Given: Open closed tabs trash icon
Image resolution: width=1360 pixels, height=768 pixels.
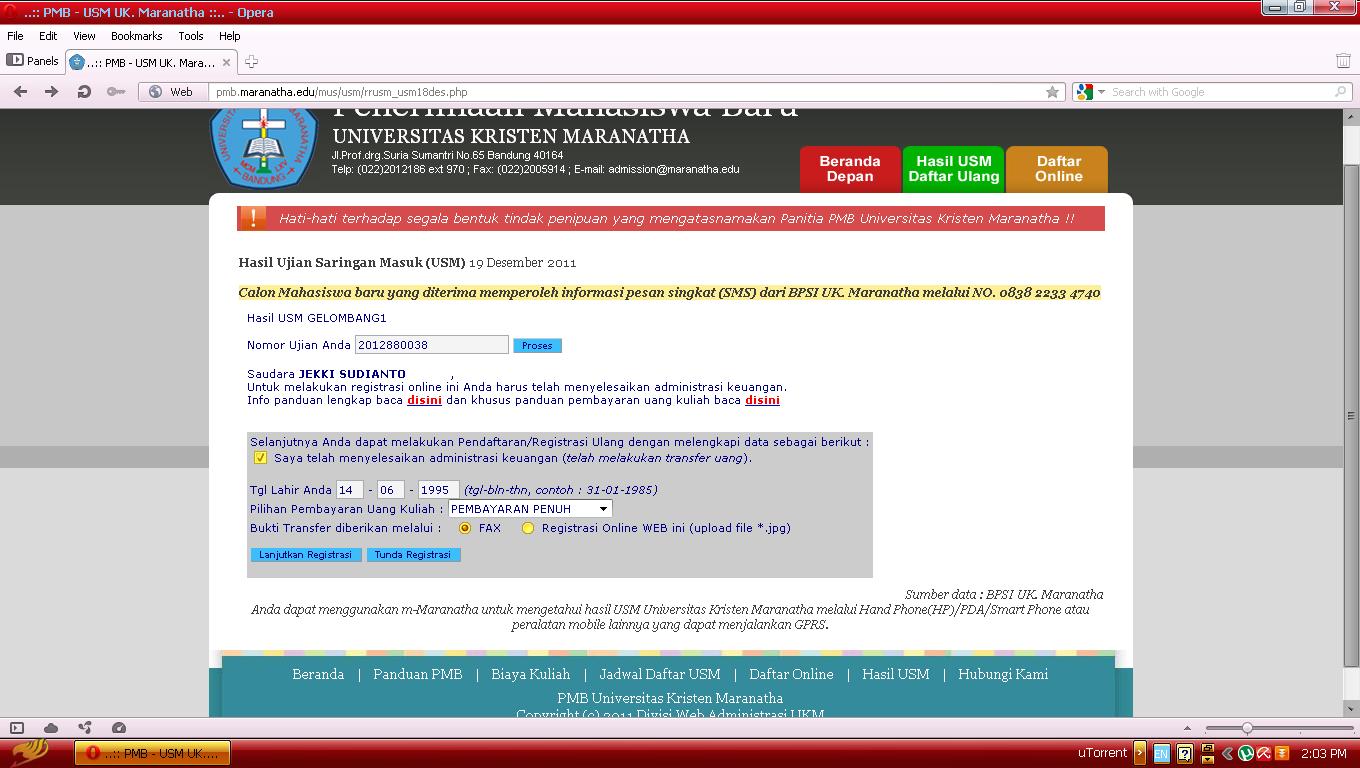Looking at the screenshot, I should pyautogui.click(x=1343, y=61).
